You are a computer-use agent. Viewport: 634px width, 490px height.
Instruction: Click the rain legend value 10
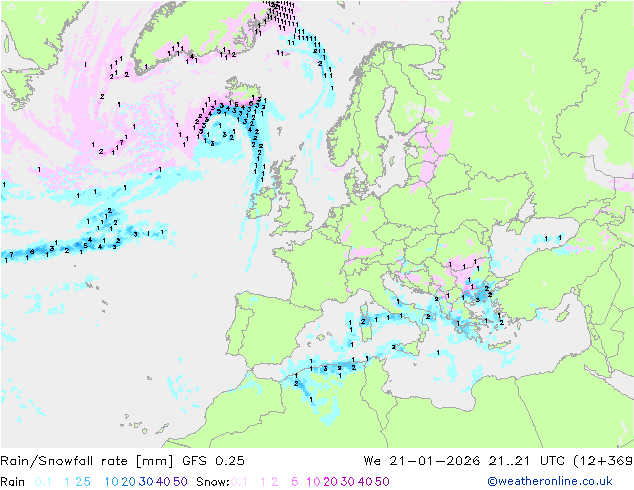(x=112, y=482)
